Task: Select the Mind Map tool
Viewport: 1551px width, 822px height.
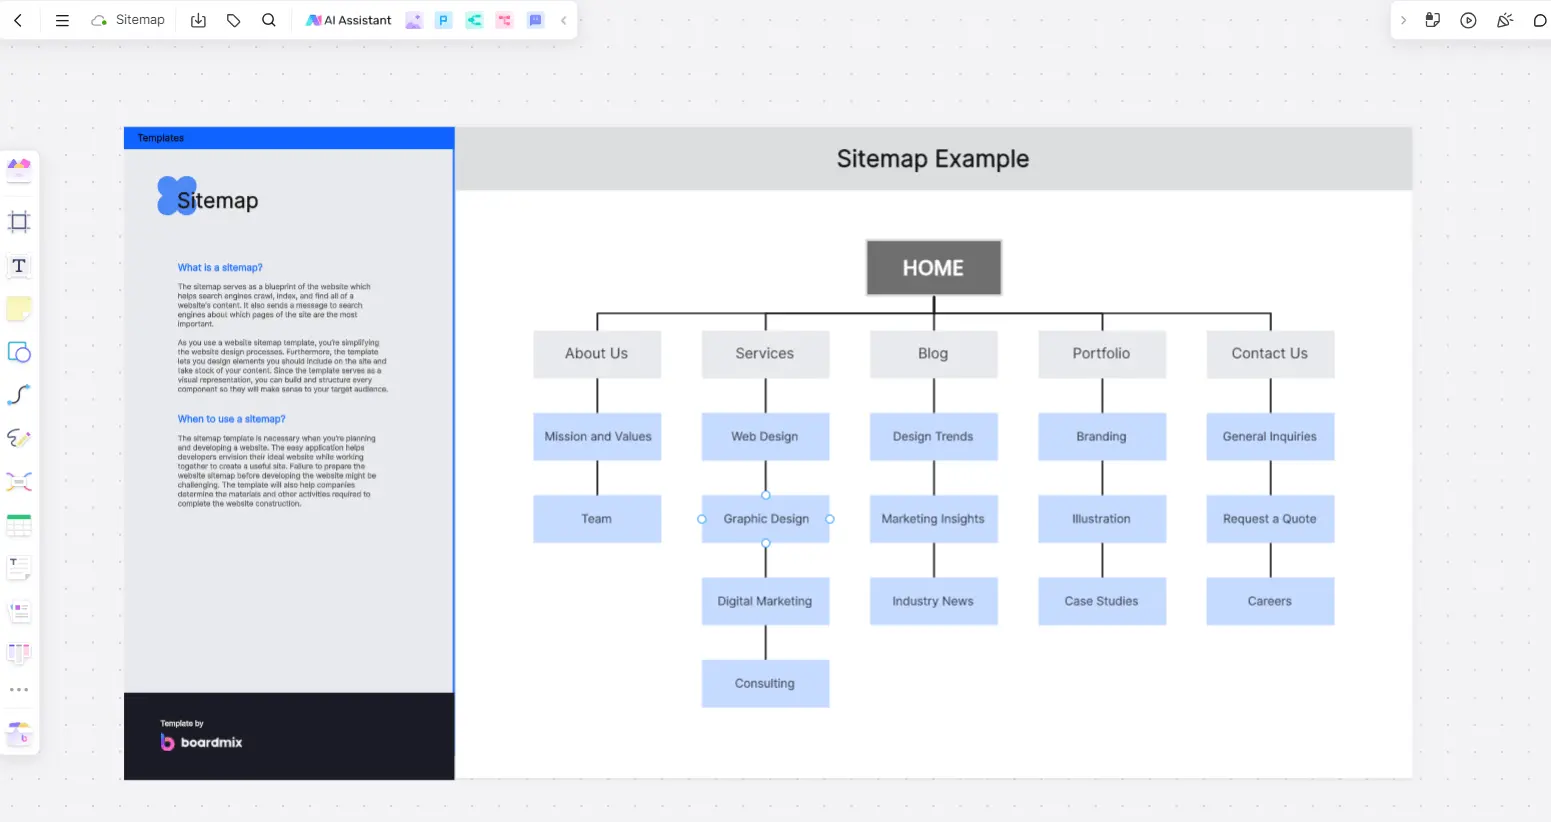Action: 19,482
